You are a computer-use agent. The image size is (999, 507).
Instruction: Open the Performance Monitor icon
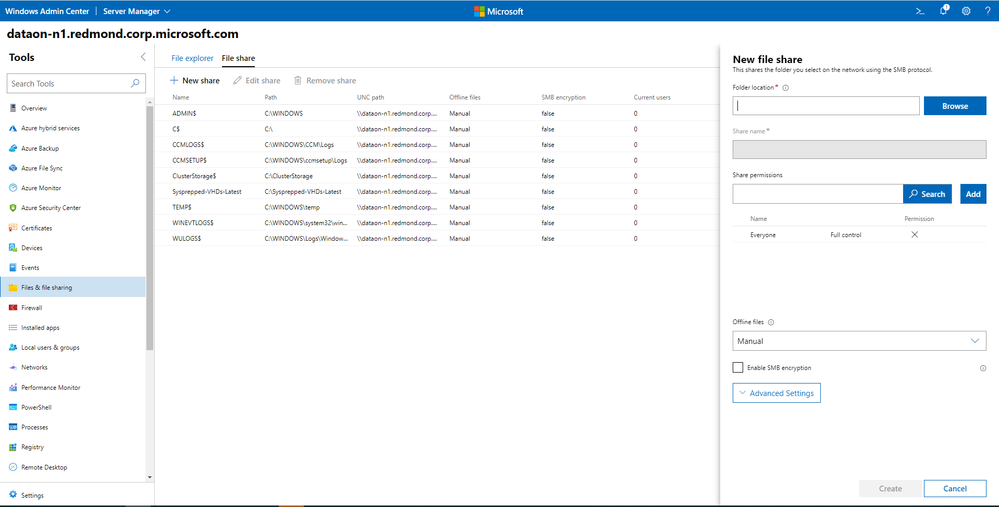(x=13, y=387)
